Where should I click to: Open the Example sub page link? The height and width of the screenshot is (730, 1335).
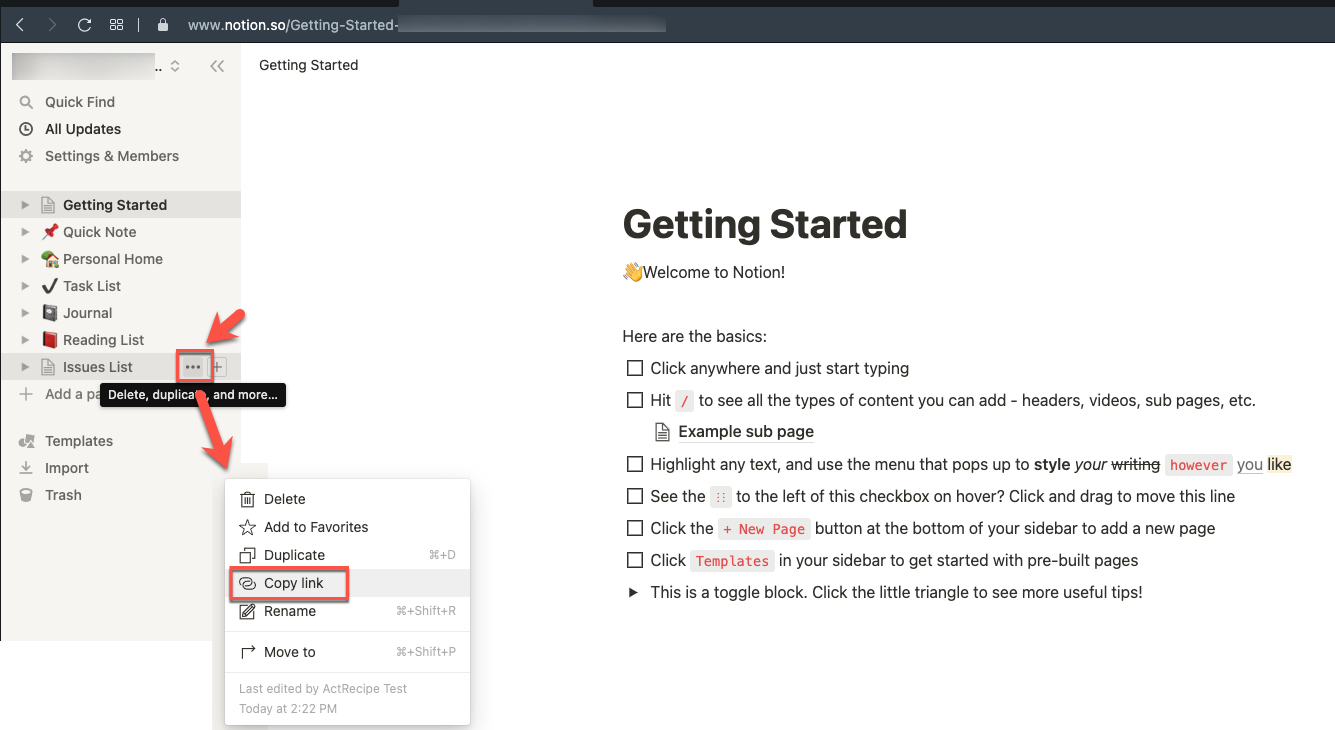[x=745, y=432]
